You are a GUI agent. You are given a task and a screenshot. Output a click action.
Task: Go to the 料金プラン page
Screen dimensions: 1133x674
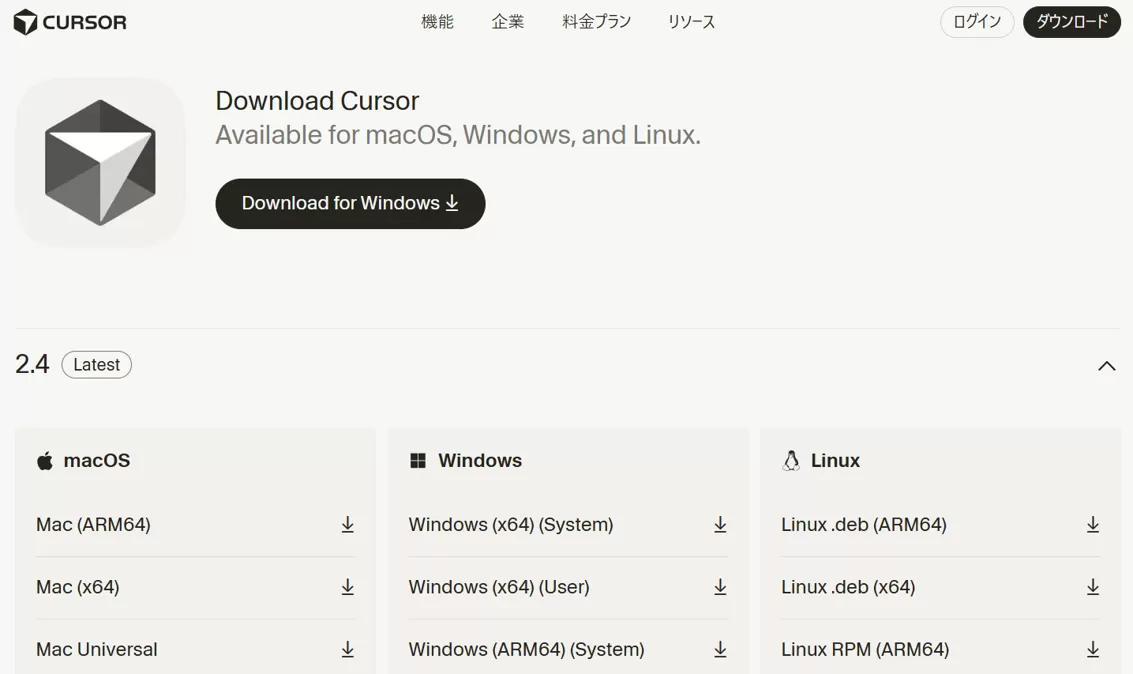(596, 22)
